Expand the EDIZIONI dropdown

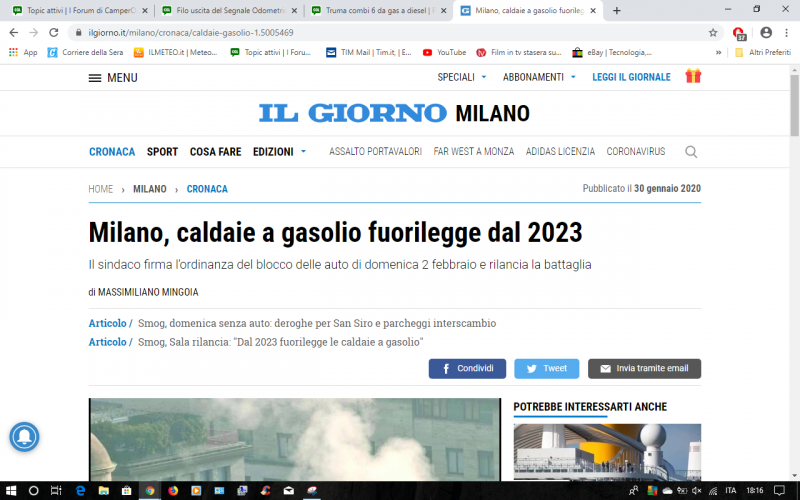click(x=279, y=152)
